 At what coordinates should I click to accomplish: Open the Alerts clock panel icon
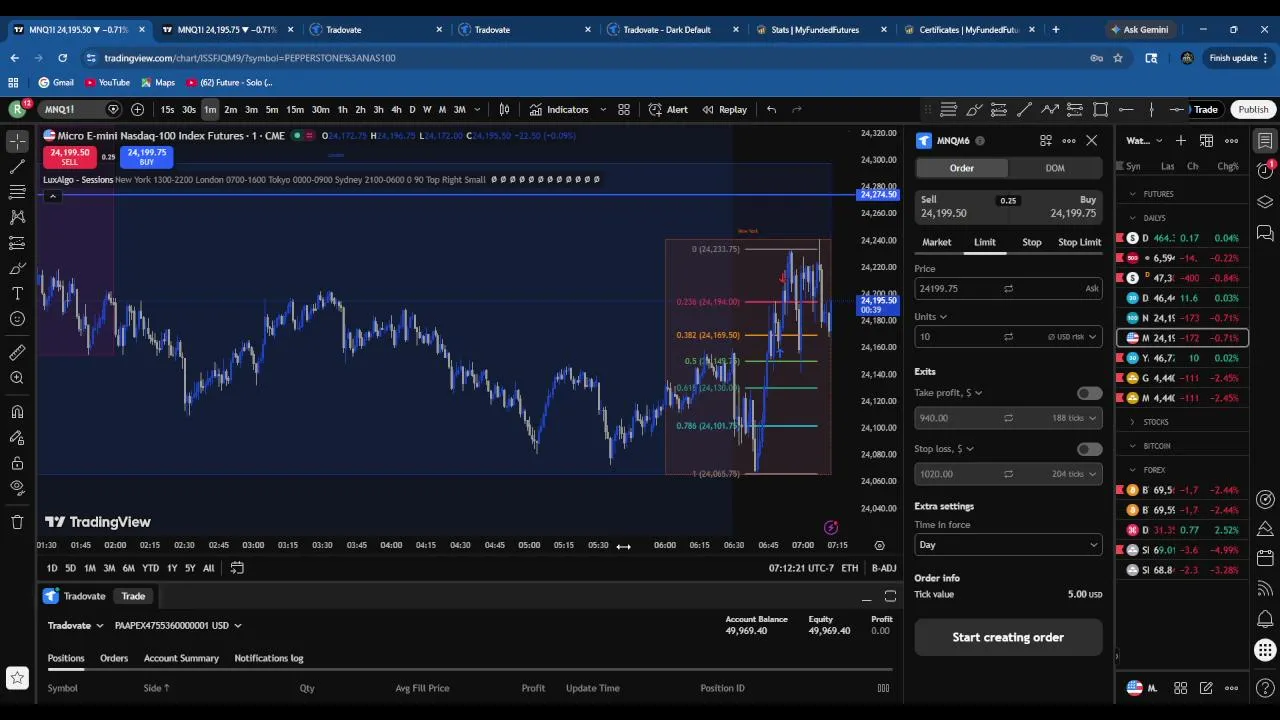click(x=1265, y=171)
